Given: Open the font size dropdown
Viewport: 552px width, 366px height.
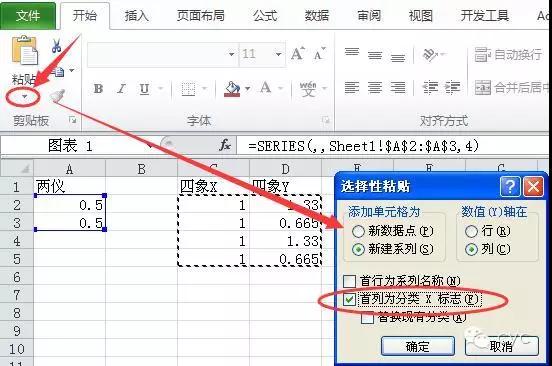Looking at the screenshot, I should (x=279, y=54).
